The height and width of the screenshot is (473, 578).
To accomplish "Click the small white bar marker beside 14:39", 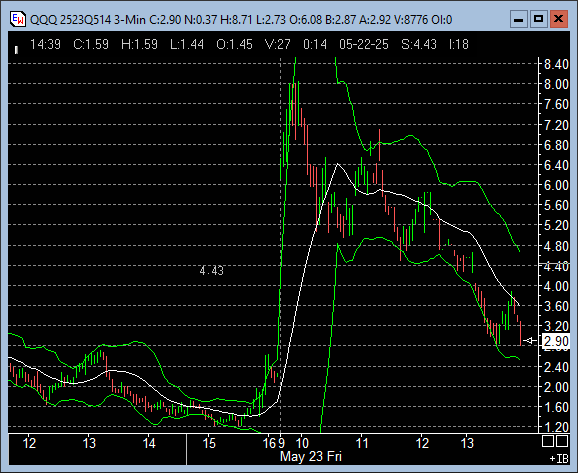I will pyautogui.click(x=16, y=50).
